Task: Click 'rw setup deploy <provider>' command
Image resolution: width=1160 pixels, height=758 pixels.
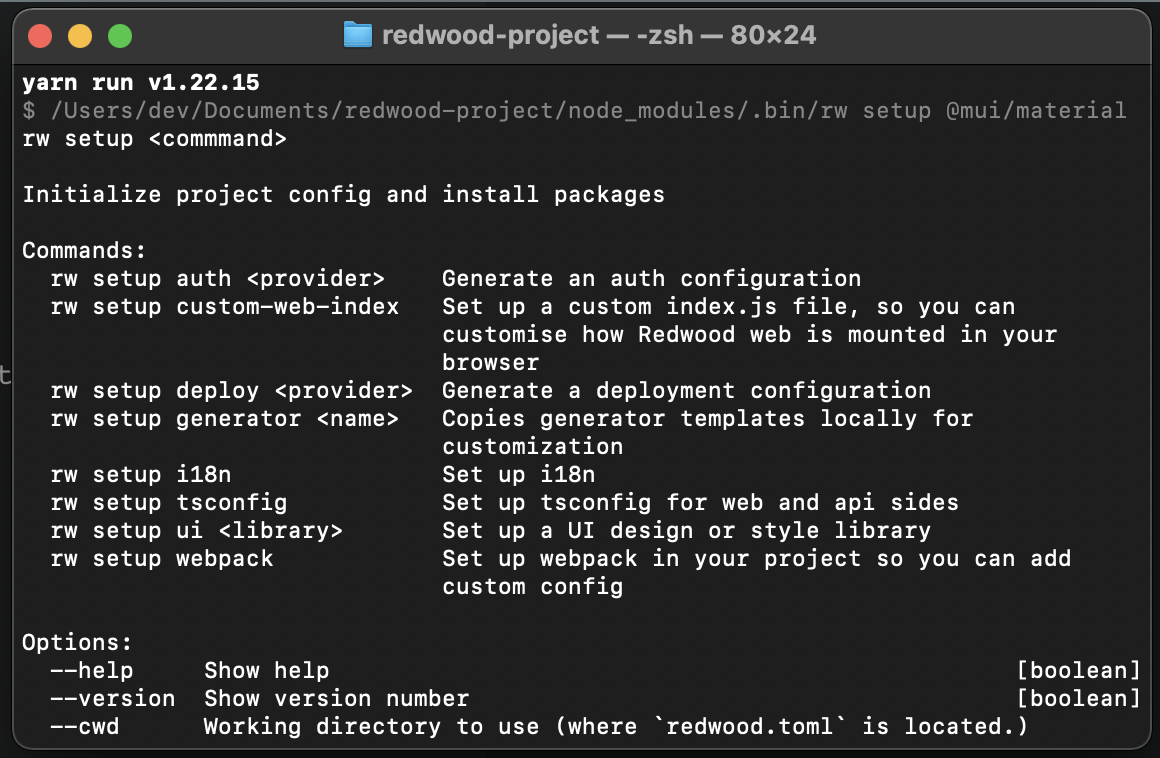Action: (232, 390)
